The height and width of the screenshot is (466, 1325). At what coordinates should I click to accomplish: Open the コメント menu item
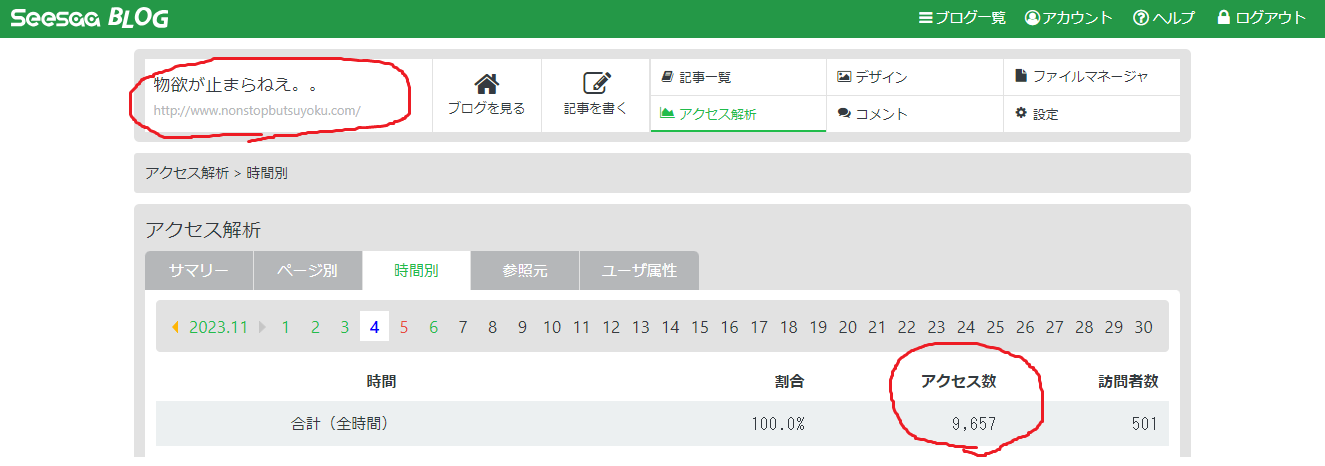(x=915, y=113)
